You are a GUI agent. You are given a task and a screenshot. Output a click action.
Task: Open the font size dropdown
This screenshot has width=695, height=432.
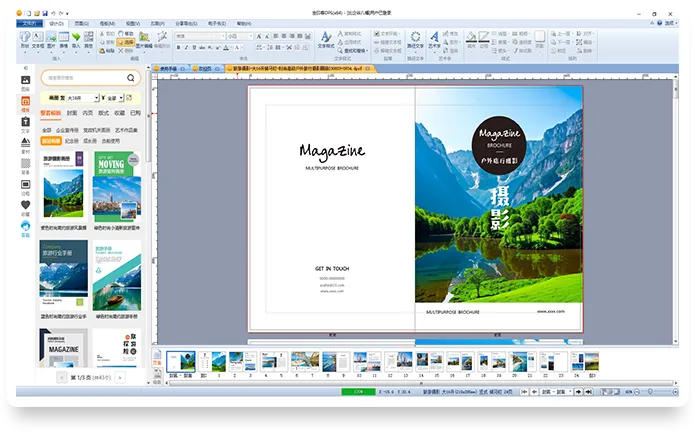pos(251,35)
